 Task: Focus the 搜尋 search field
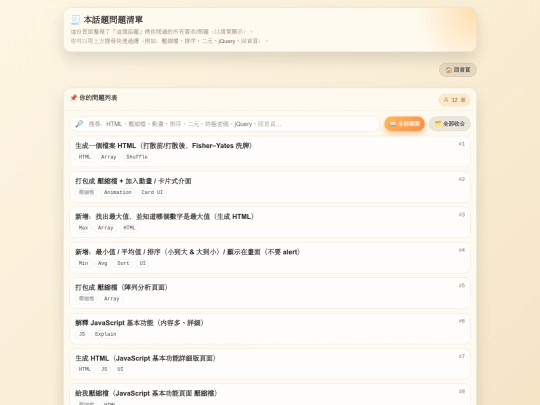click(x=225, y=124)
